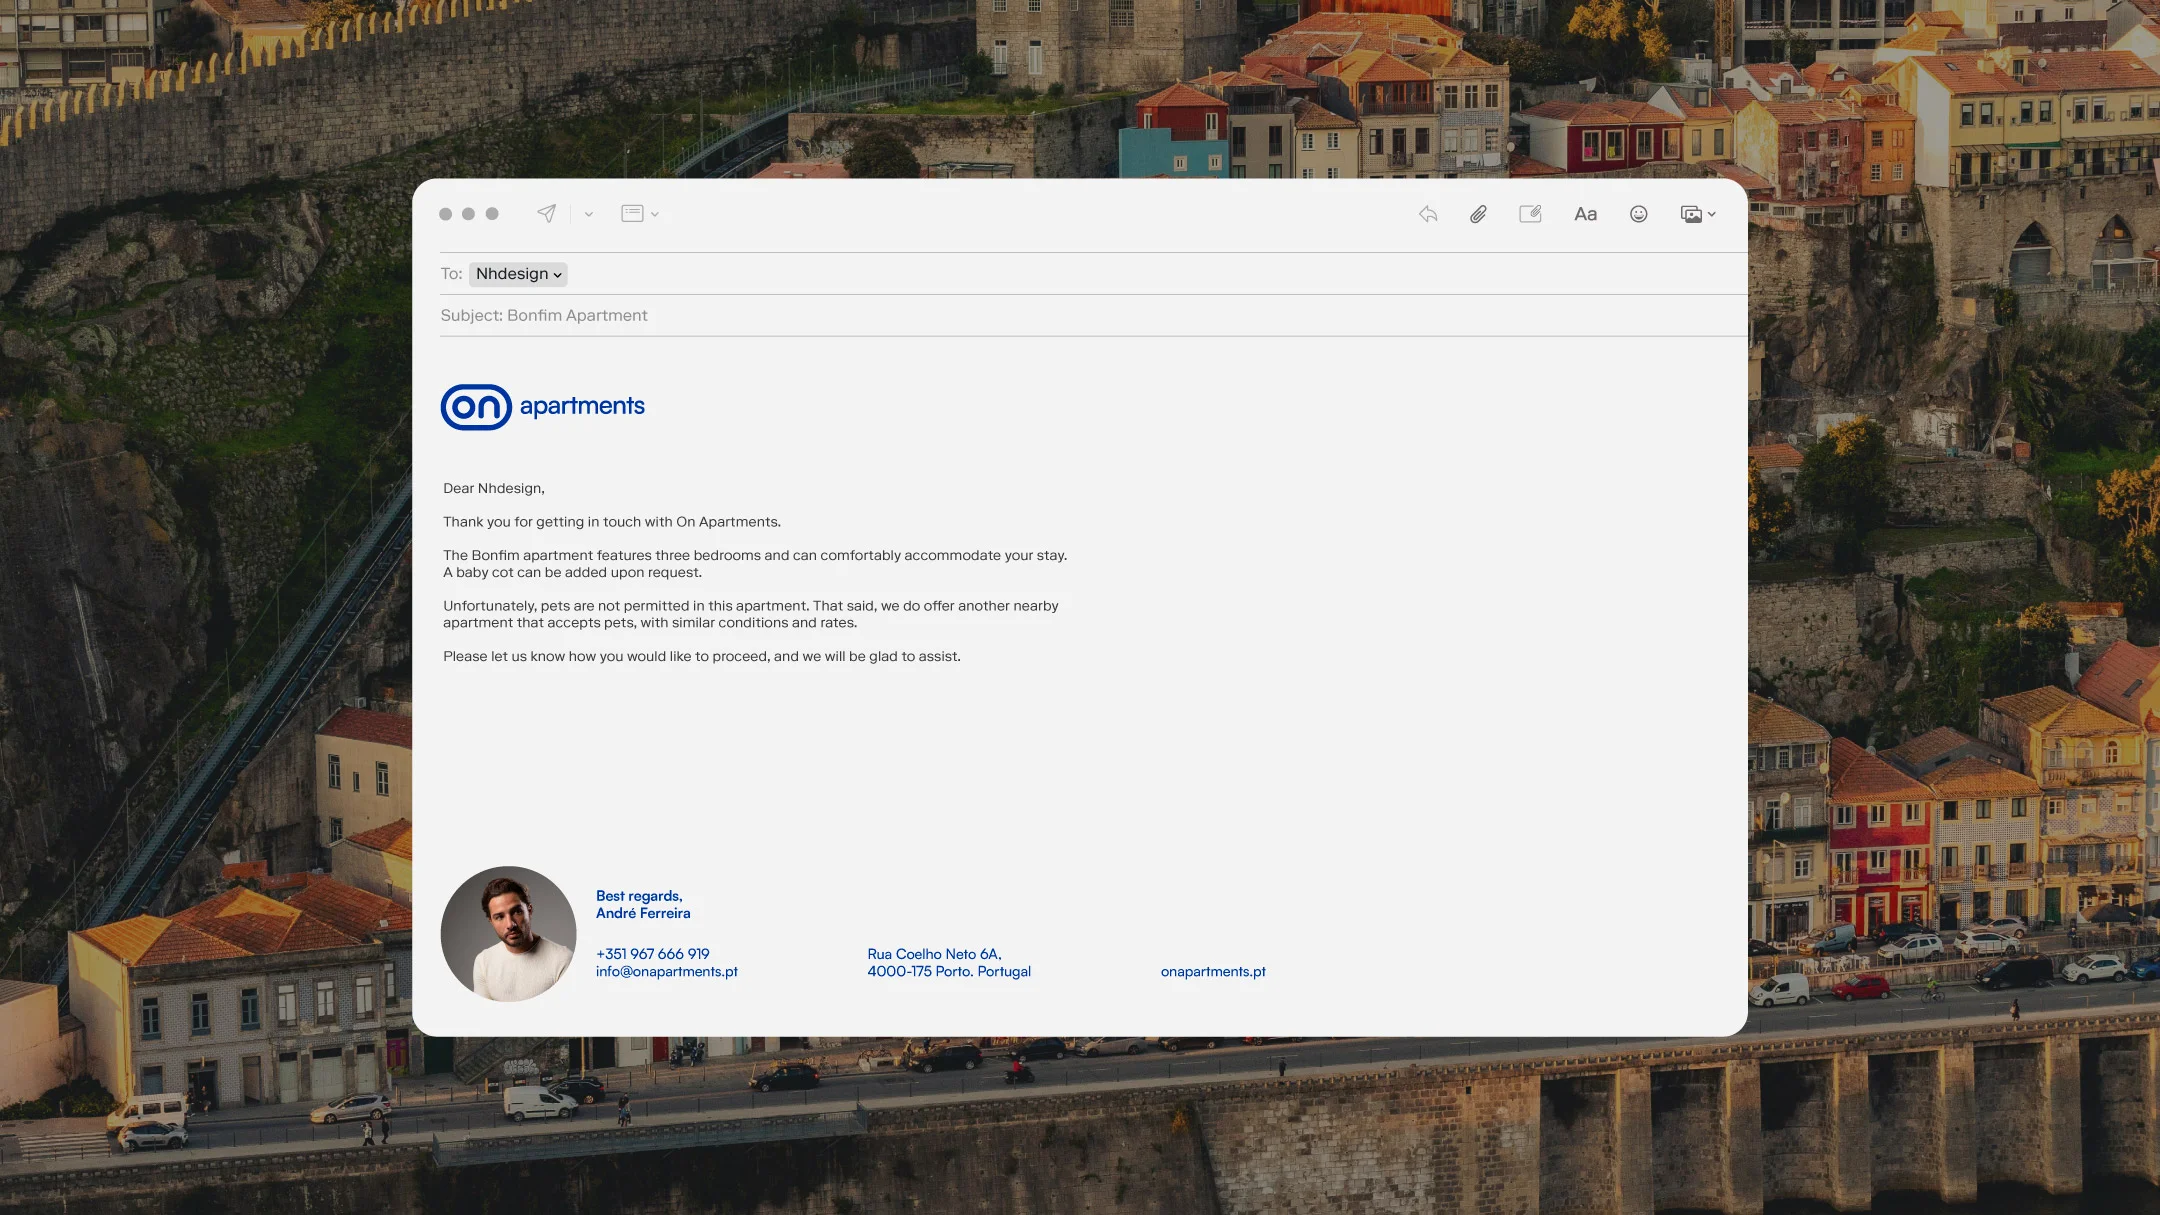Click the phone number +351 967 666 919

[x=651, y=953]
